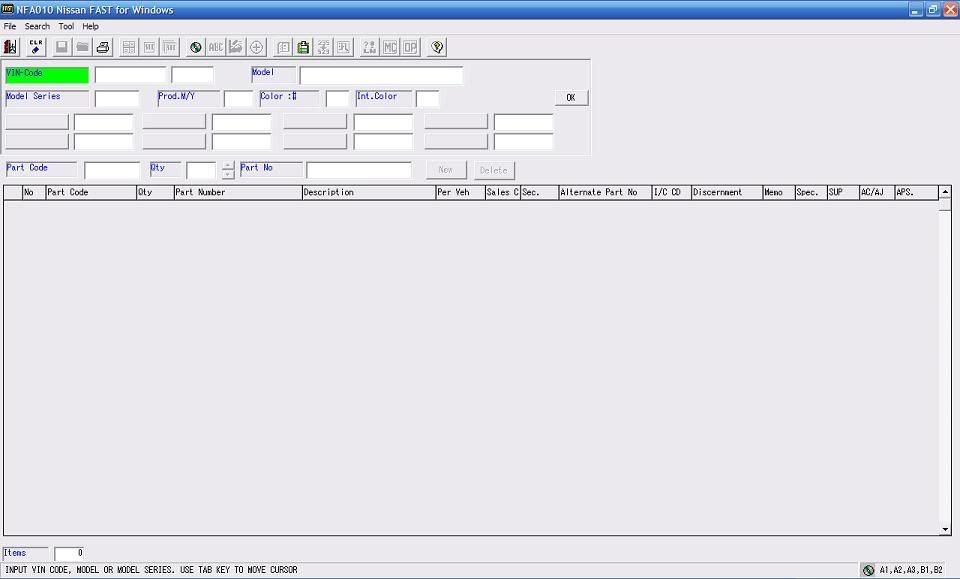Click the A1,A2,A3,B1,B2 status text
The height and width of the screenshot is (579, 960).
click(911, 570)
